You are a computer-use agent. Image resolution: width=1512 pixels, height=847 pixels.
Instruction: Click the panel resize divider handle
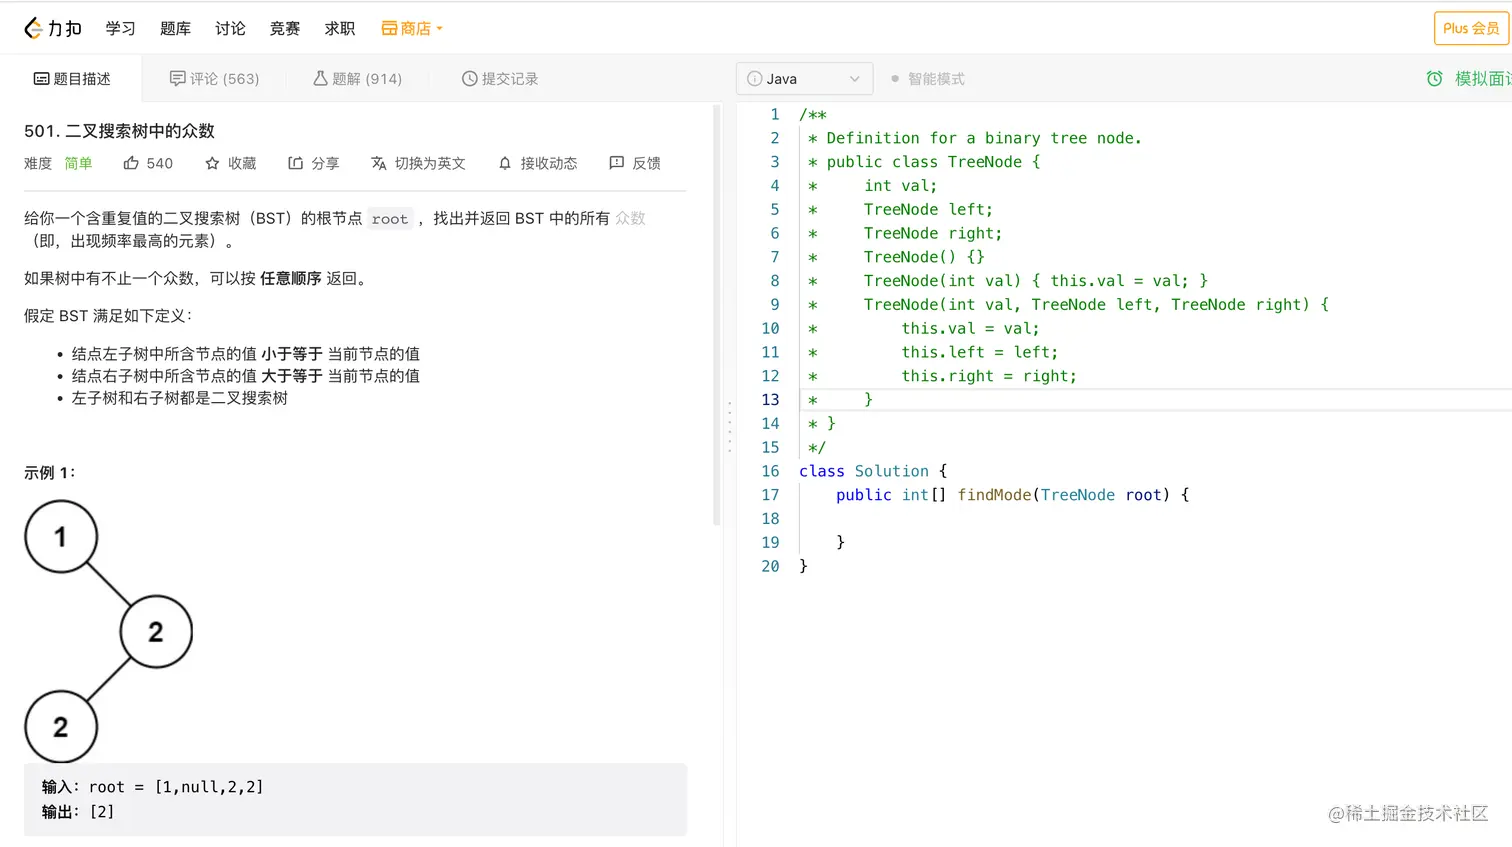point(730,427)
